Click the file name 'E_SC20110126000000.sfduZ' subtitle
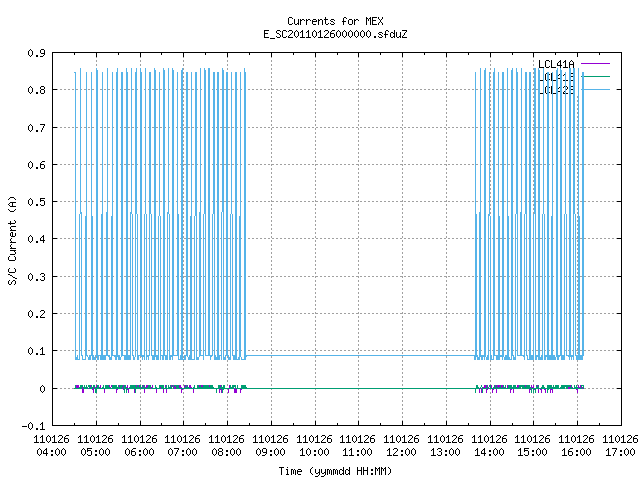This screenshot has height=480, width=640. pyautogui.click(x=335, y=34)
